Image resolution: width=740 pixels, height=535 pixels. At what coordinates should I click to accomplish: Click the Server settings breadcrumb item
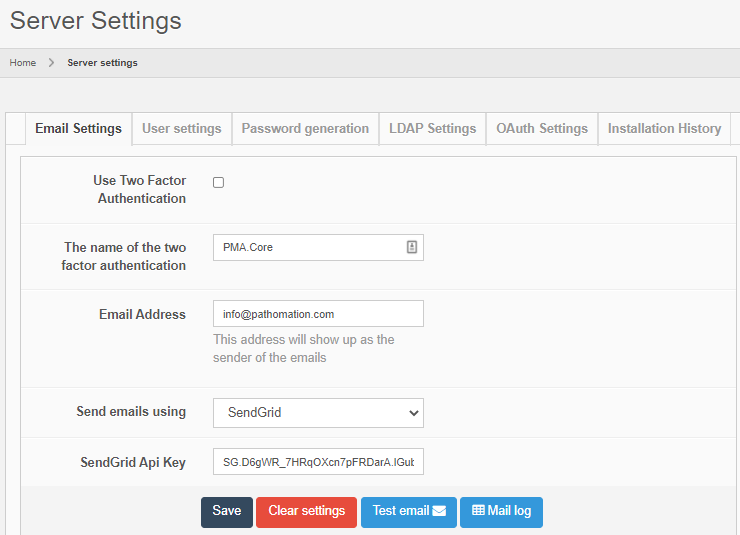(x=102, y=63)
